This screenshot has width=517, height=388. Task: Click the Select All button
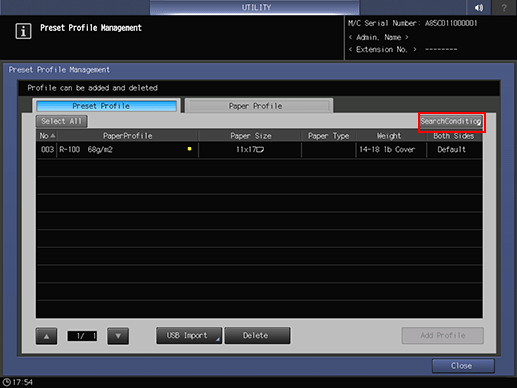coord(62,121)
